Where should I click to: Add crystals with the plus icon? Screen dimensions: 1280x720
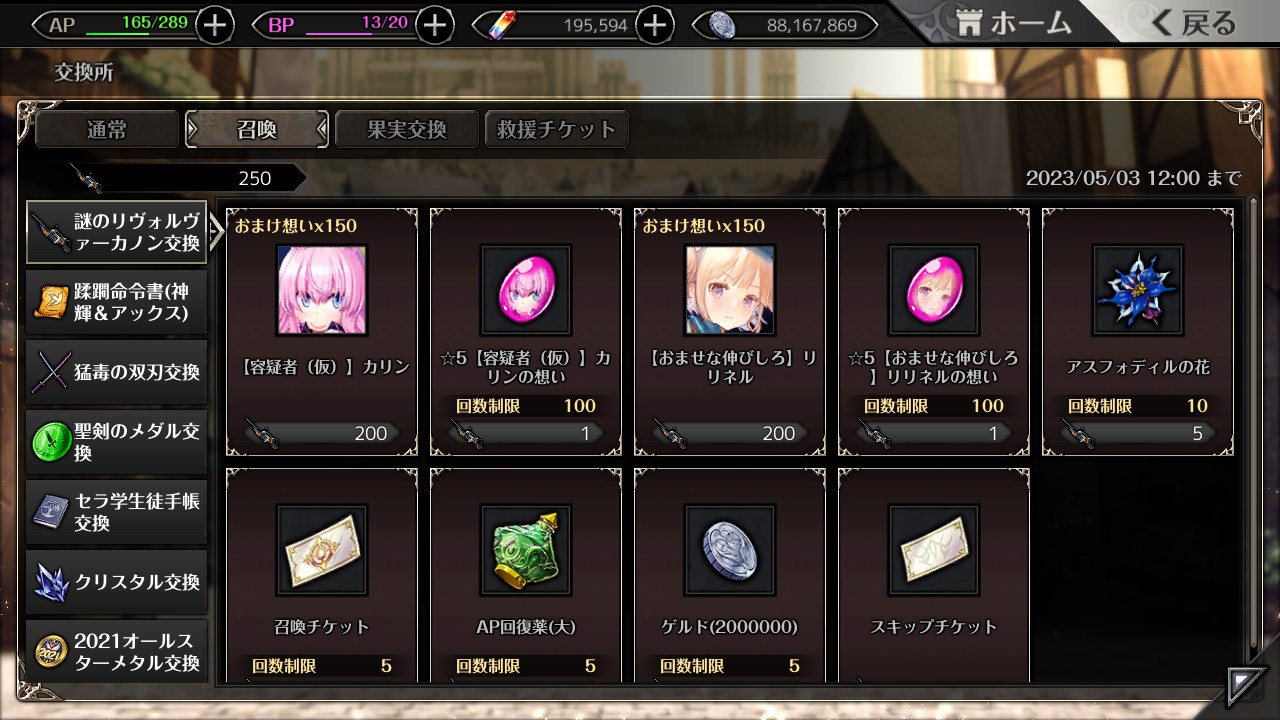(654, 25)
